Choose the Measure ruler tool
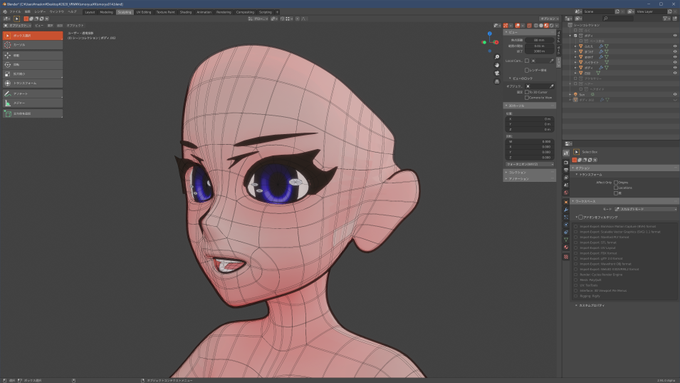The height and width of the screenshot is (383, 680). tap(33, 103)
